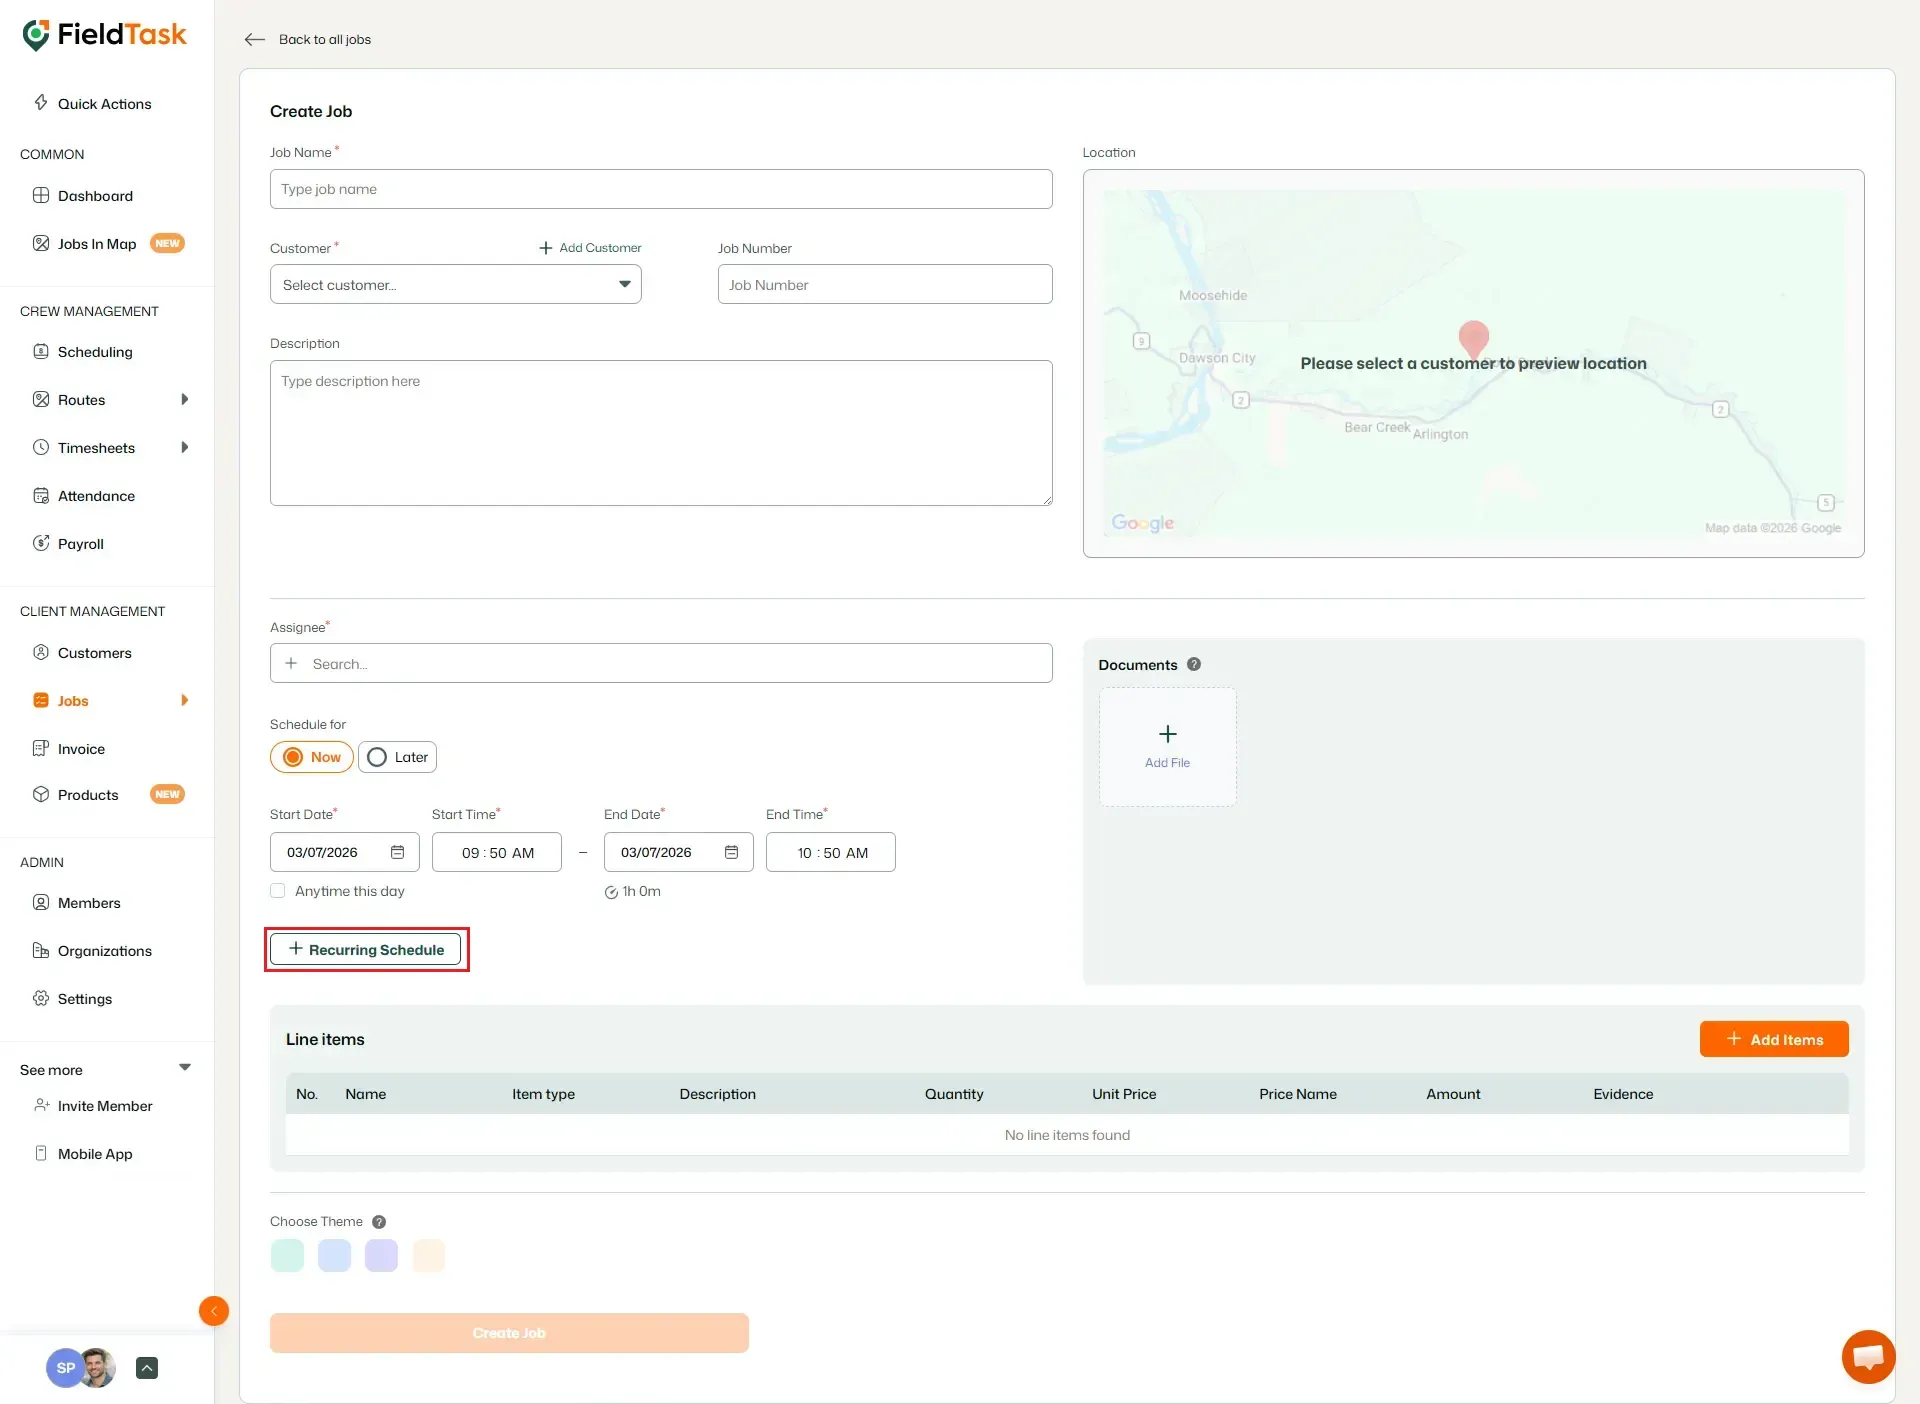Click the Organizations building icon
The image size is (1920, 1404).
click(41, 950)
